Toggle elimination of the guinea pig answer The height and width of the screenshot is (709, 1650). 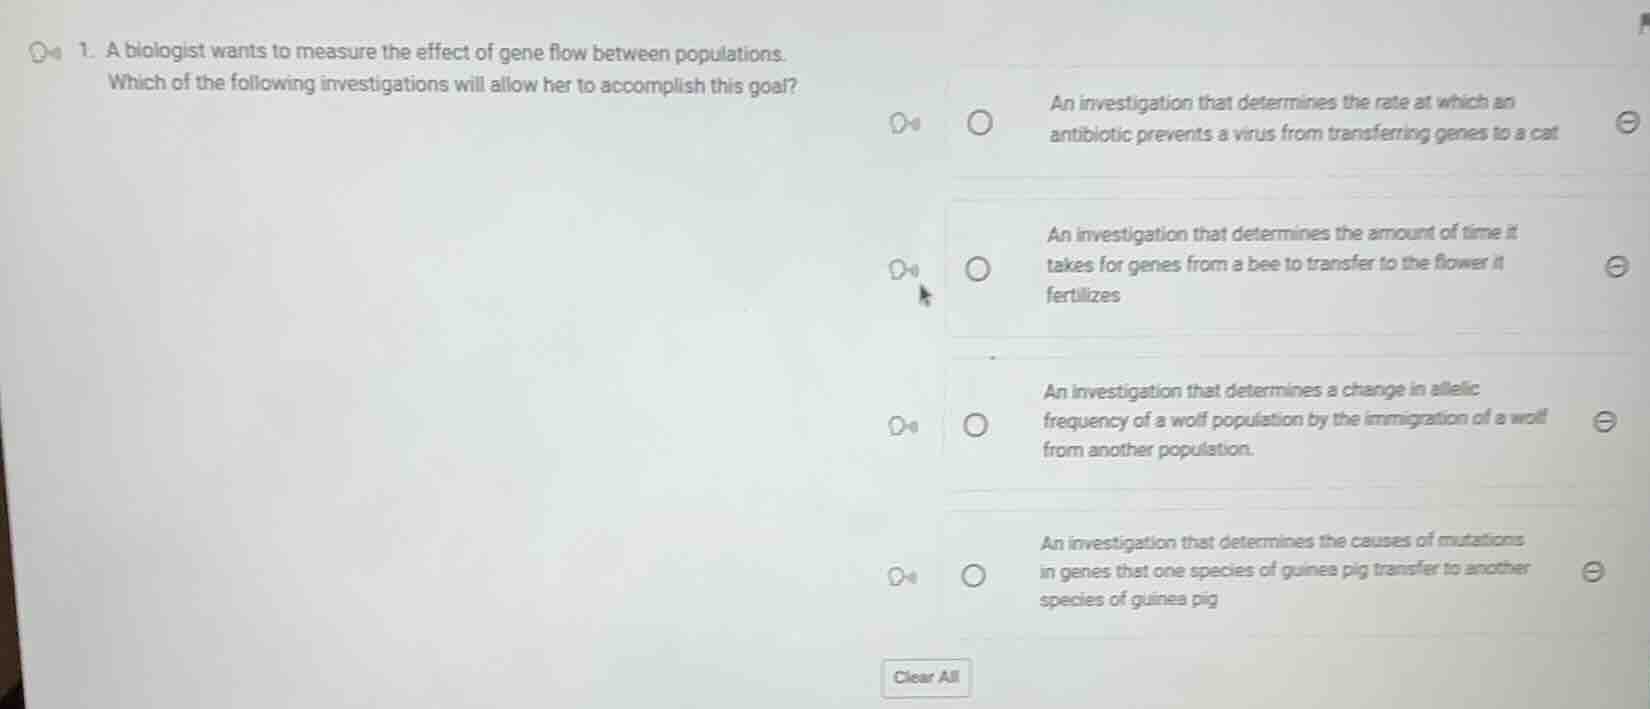tap(1592, 572)
